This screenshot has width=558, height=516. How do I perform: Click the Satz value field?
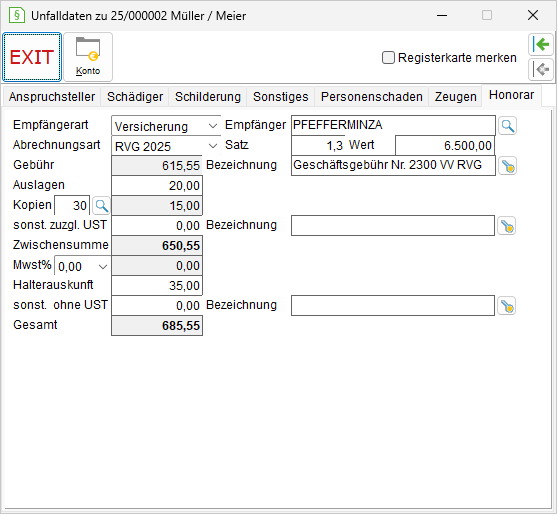(318, 146)
